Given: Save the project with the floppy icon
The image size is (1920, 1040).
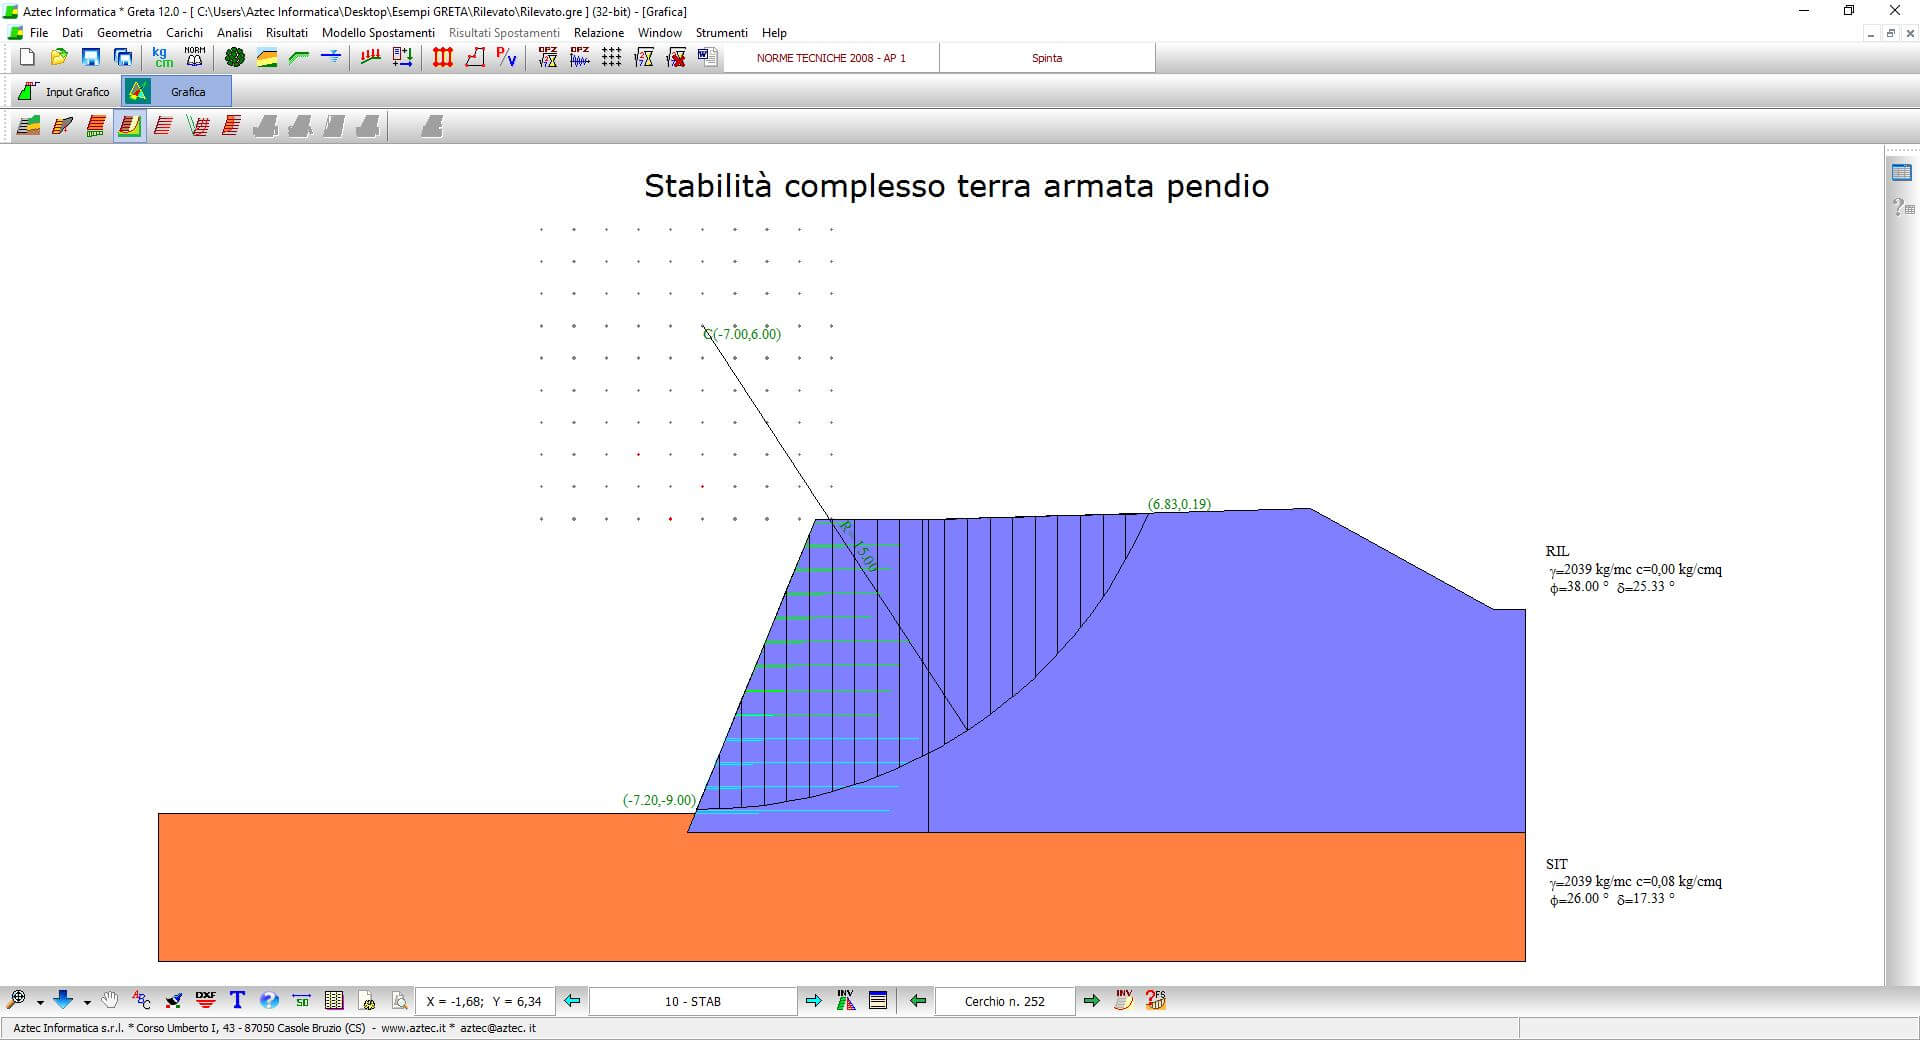Looking at the screenshot, I should 91,58.
